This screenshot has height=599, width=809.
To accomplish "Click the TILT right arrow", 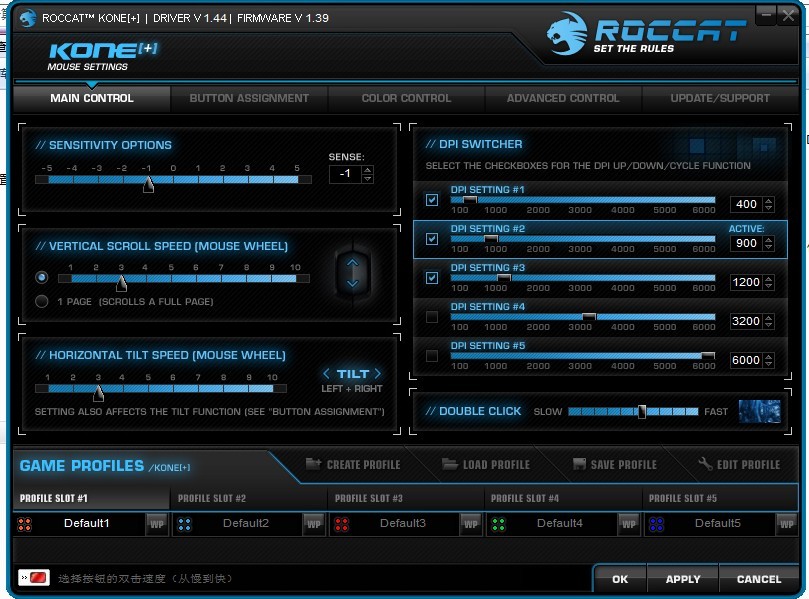I will [378, 373].
